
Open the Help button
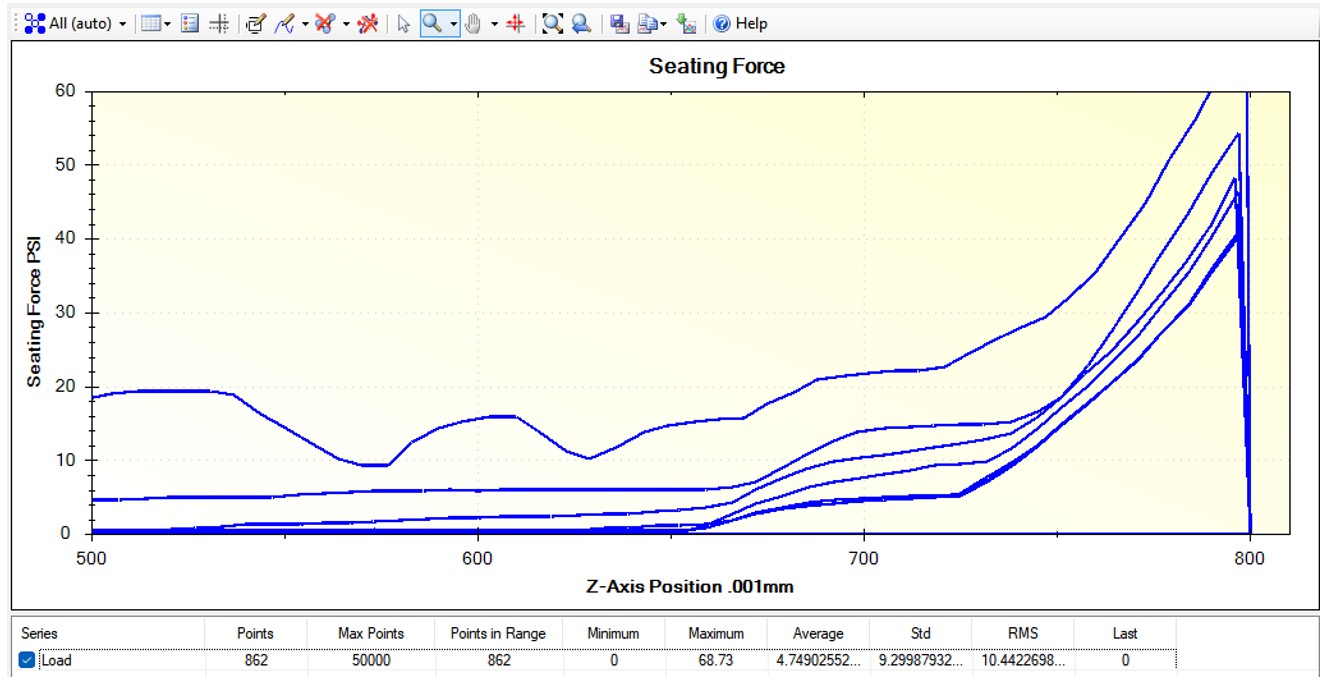740,23
